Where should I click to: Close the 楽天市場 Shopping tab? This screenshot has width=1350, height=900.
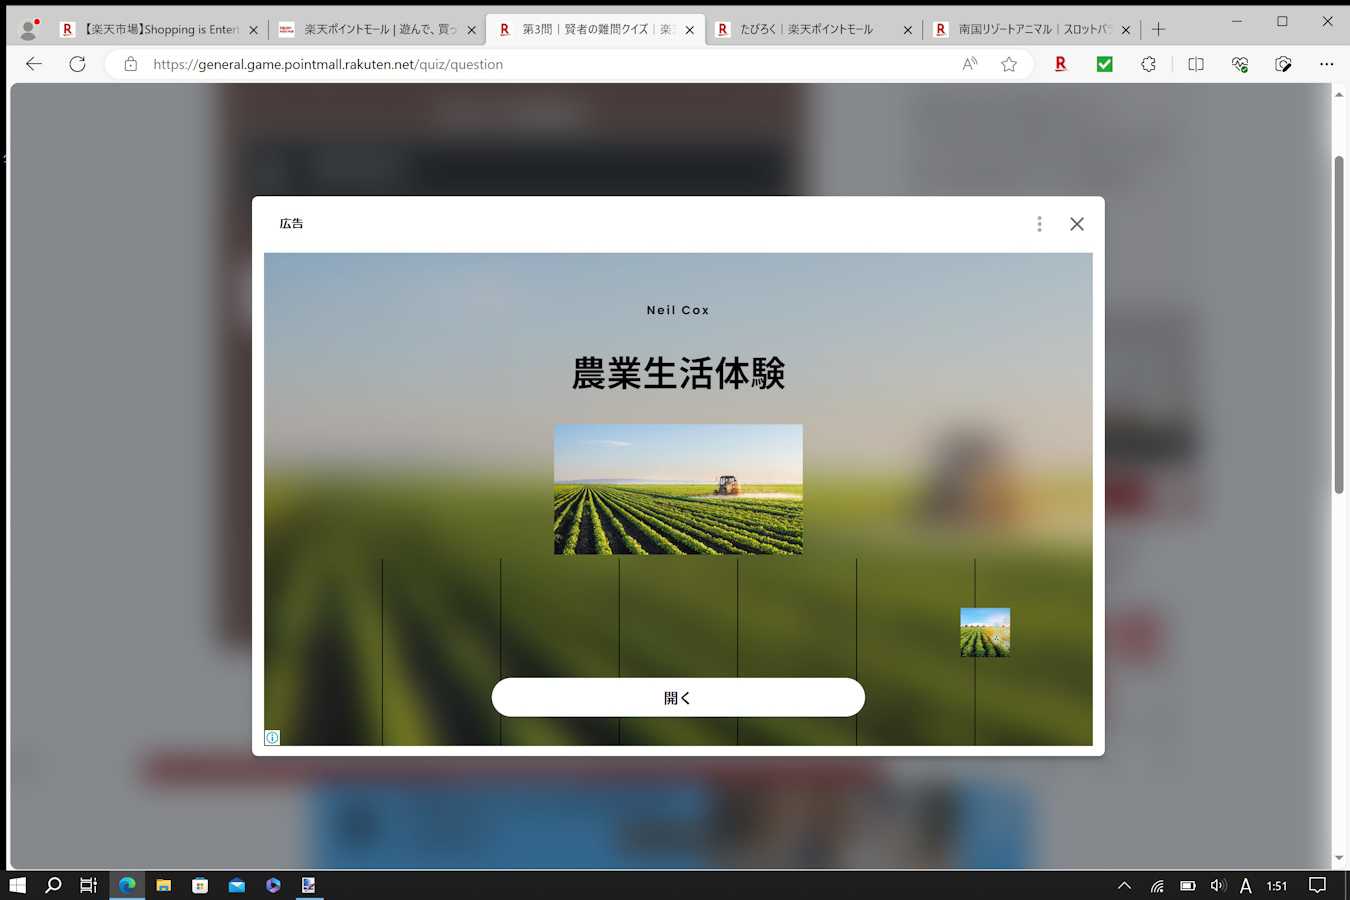click(x=253, y=30)
